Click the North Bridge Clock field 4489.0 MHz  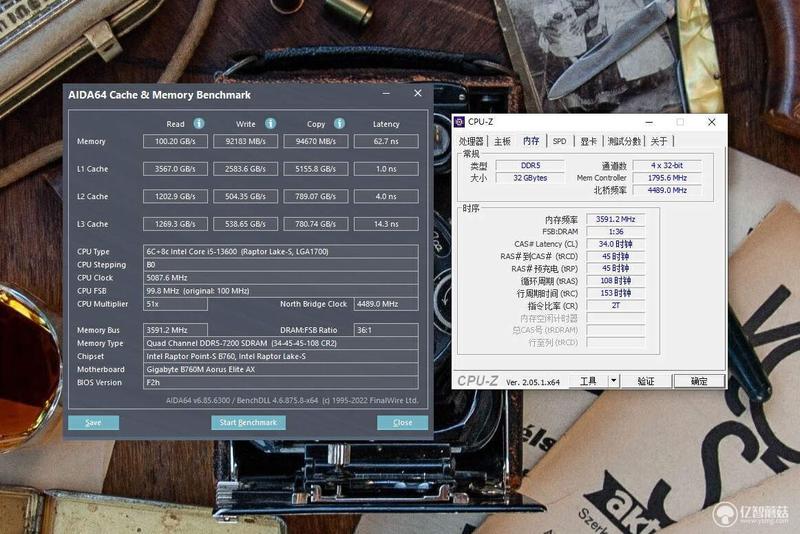pos(386,304)
